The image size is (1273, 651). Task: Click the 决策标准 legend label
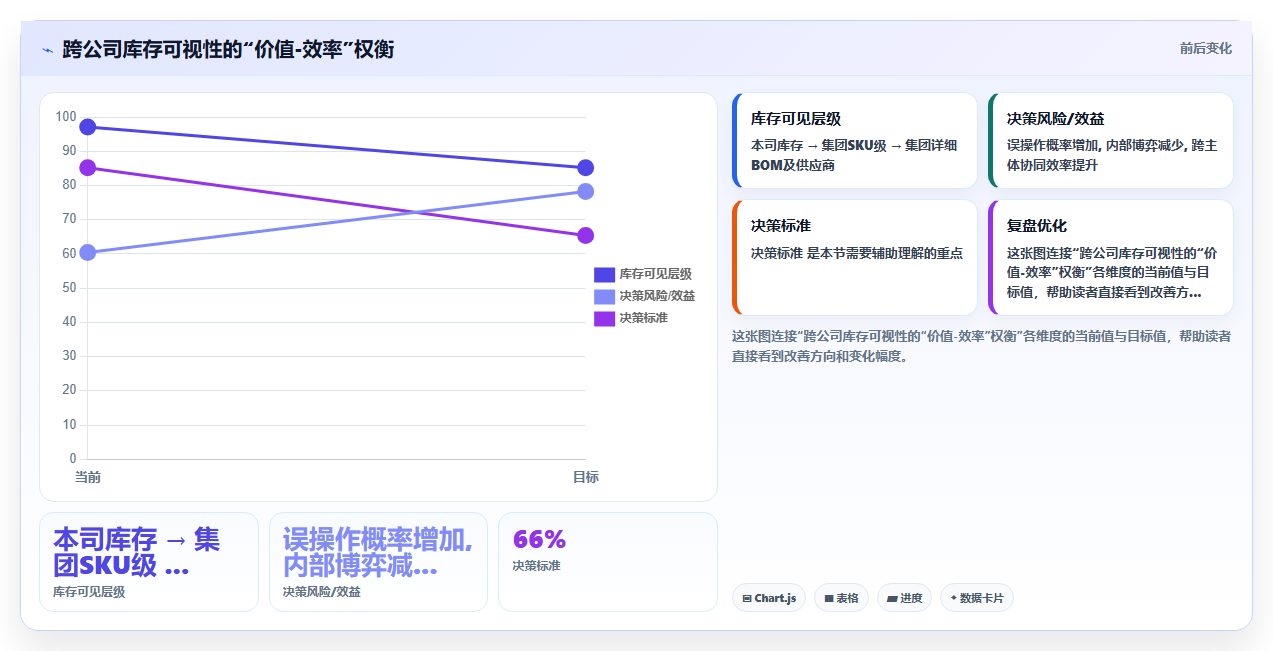point(644,318)
